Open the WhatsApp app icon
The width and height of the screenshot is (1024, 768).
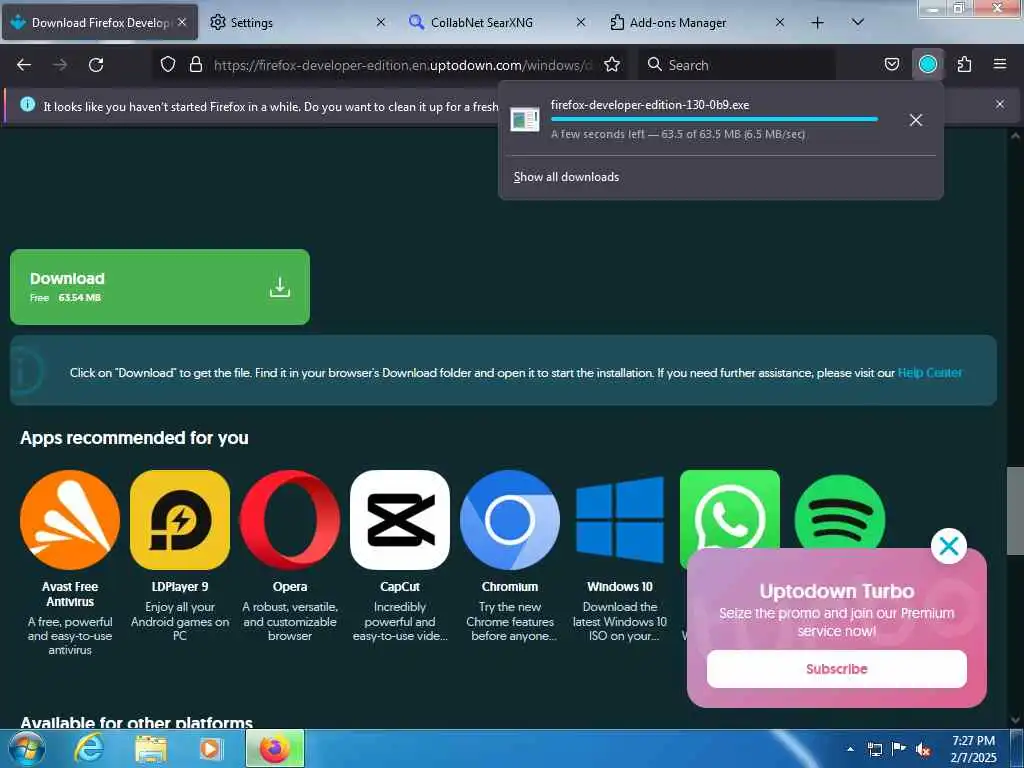point(729,509)
